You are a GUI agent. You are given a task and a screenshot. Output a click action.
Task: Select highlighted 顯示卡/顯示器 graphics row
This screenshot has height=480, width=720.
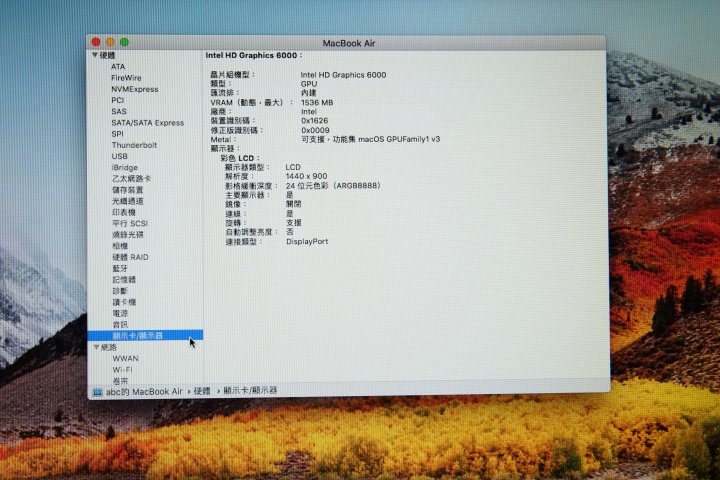[x=145, y=336]
